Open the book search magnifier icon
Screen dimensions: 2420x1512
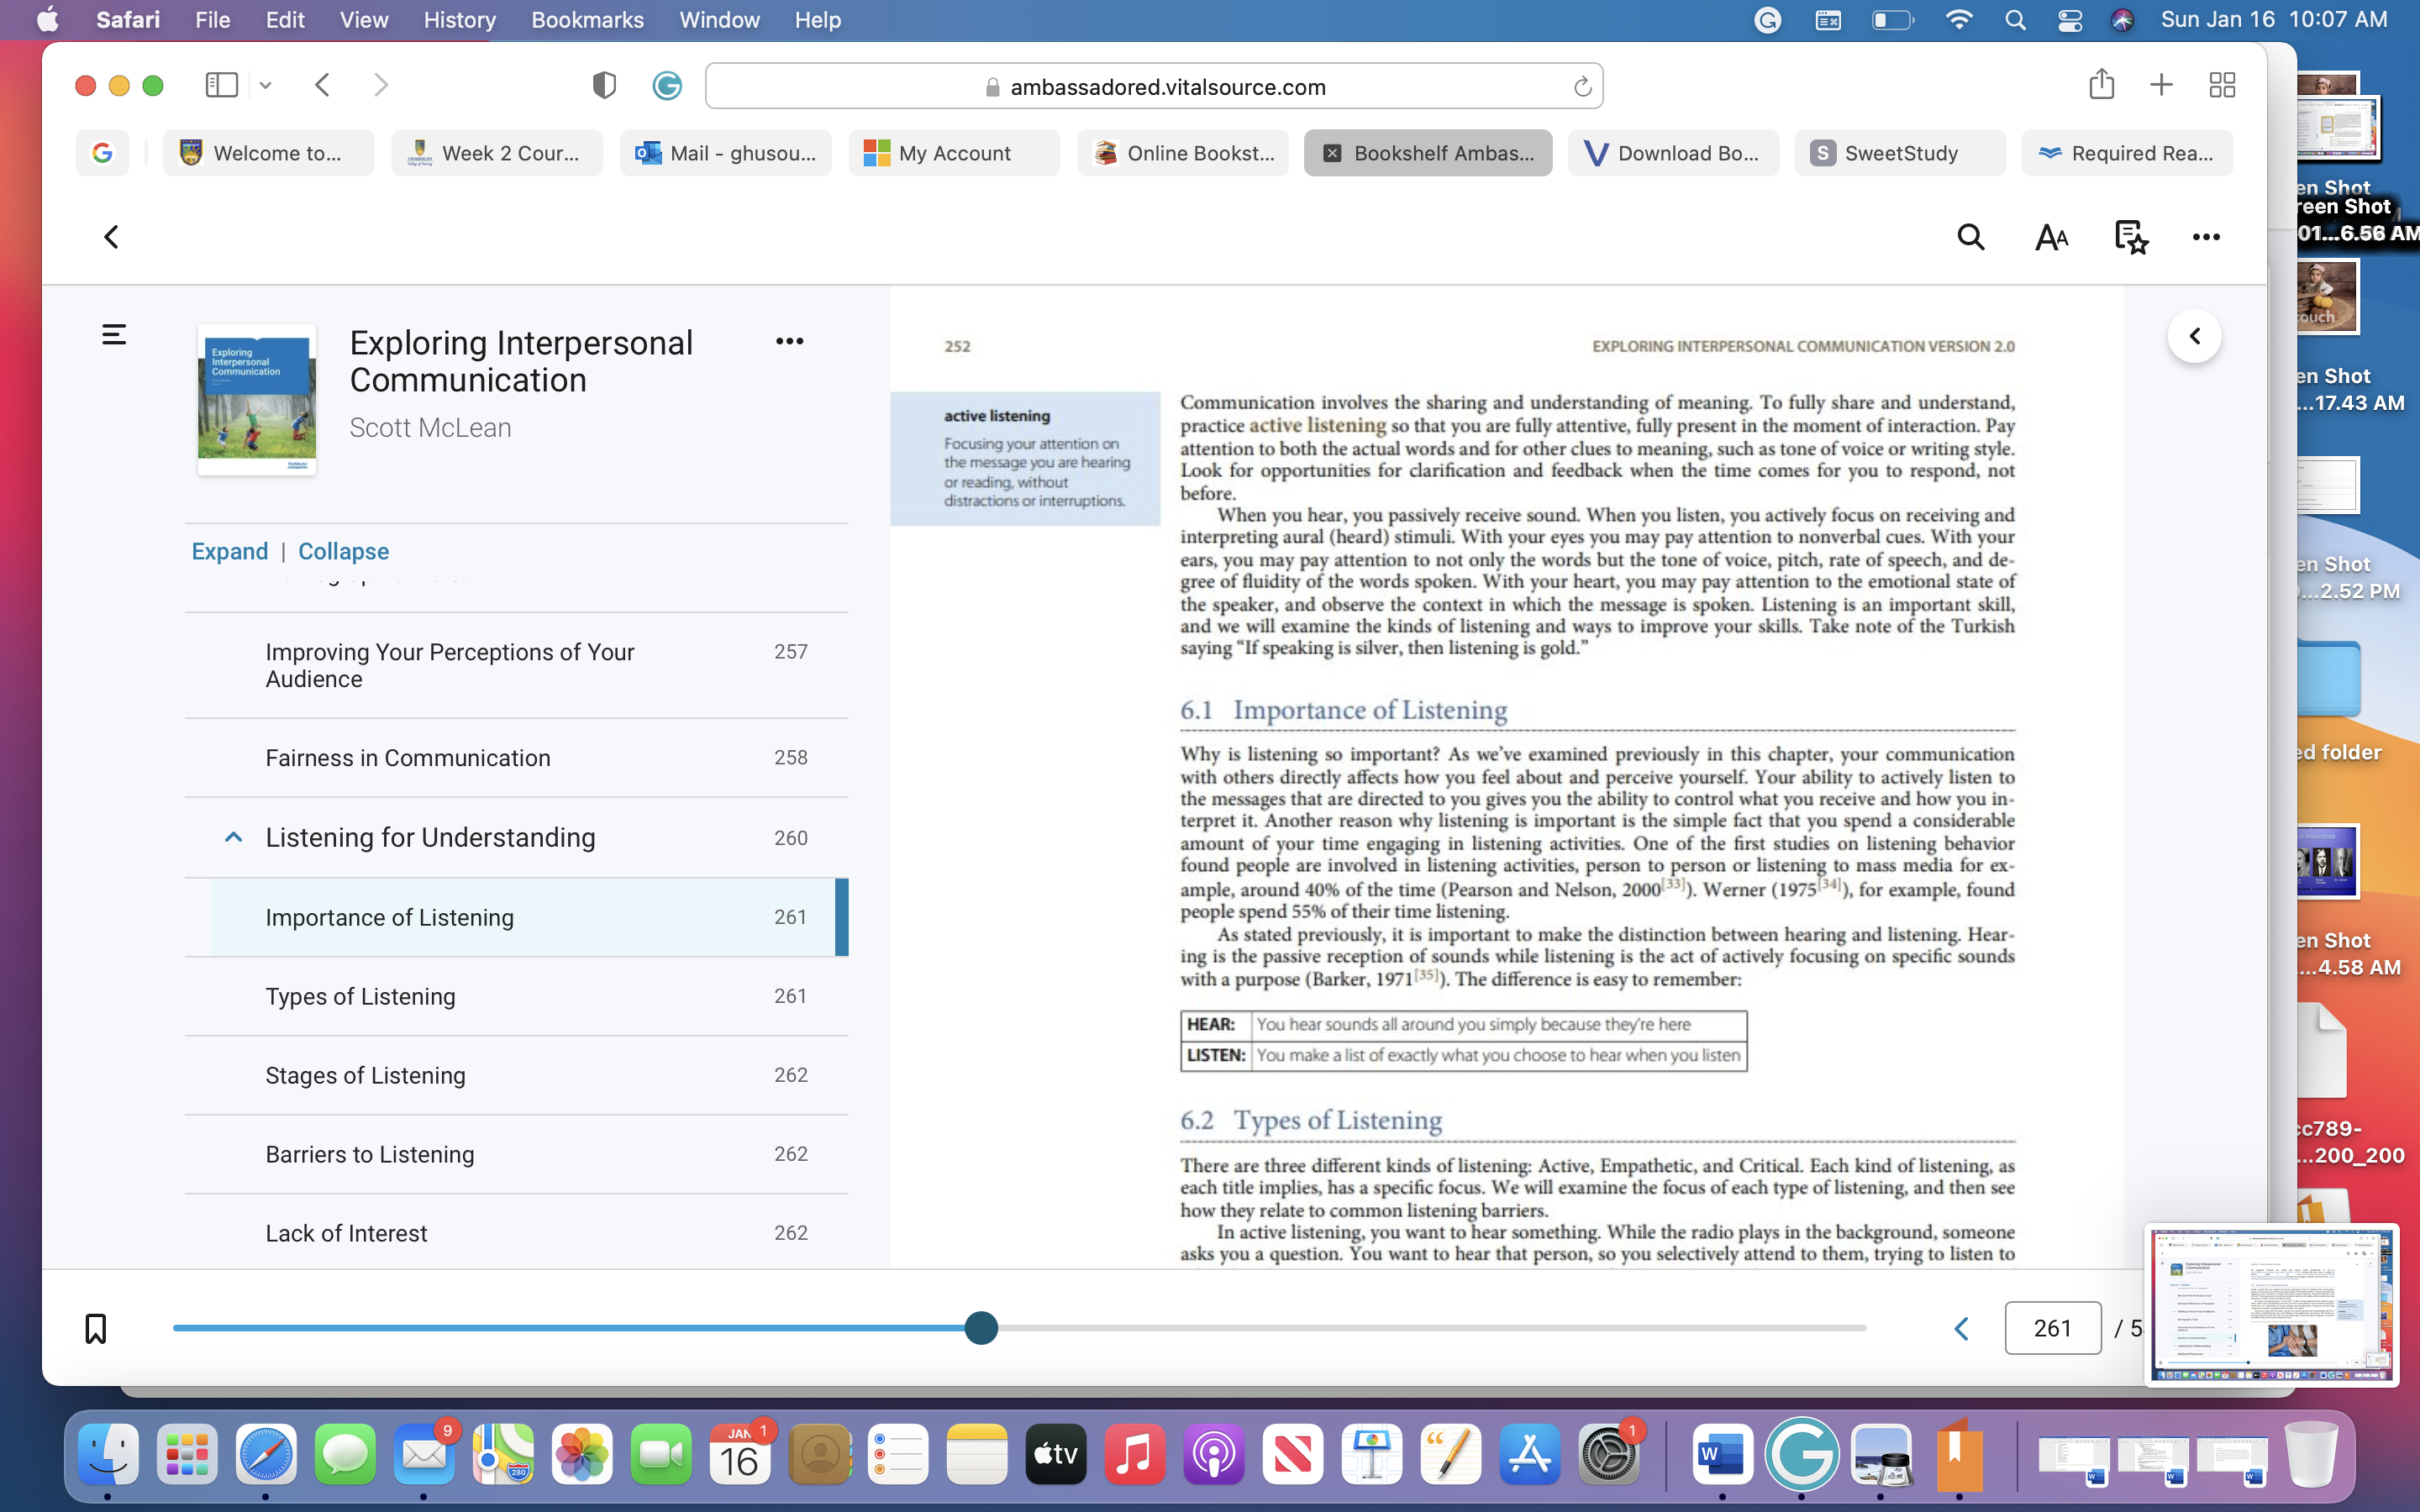pos(1970,237)
